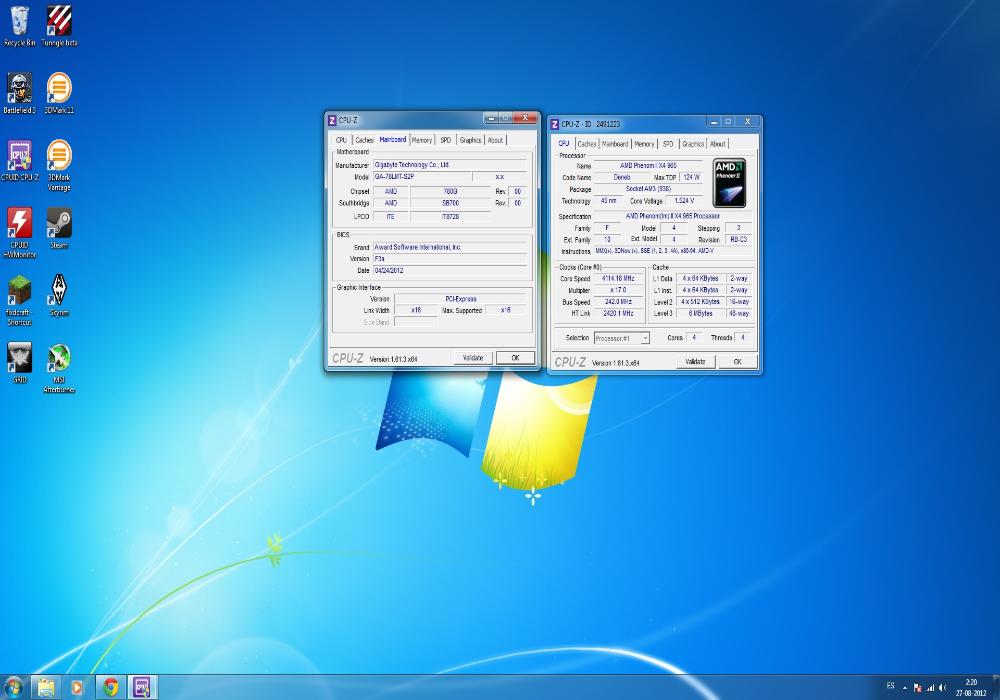Open About tab in right CPU-Z window

click(x=717, y=144)
